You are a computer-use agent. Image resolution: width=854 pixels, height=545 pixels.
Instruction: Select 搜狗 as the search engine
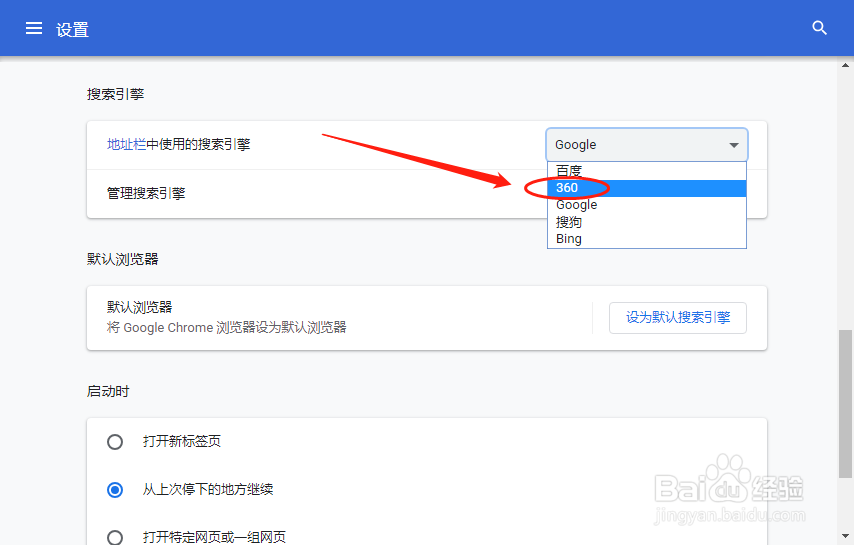pos(646,222)
